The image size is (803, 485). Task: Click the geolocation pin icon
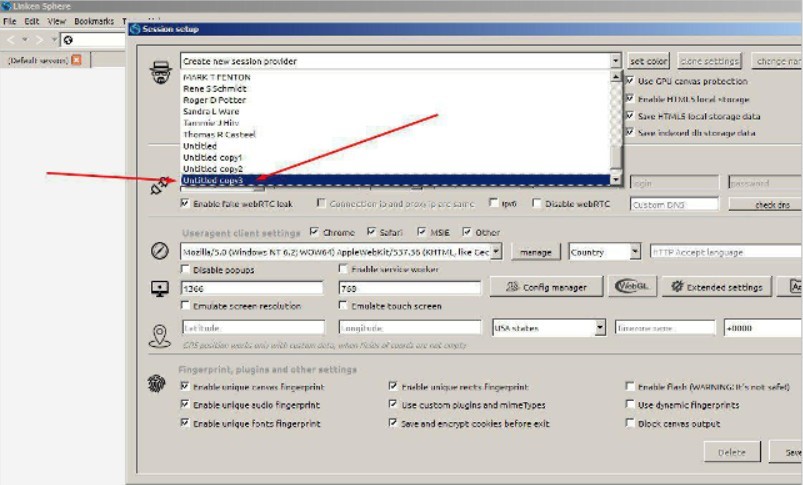[158, 335]
